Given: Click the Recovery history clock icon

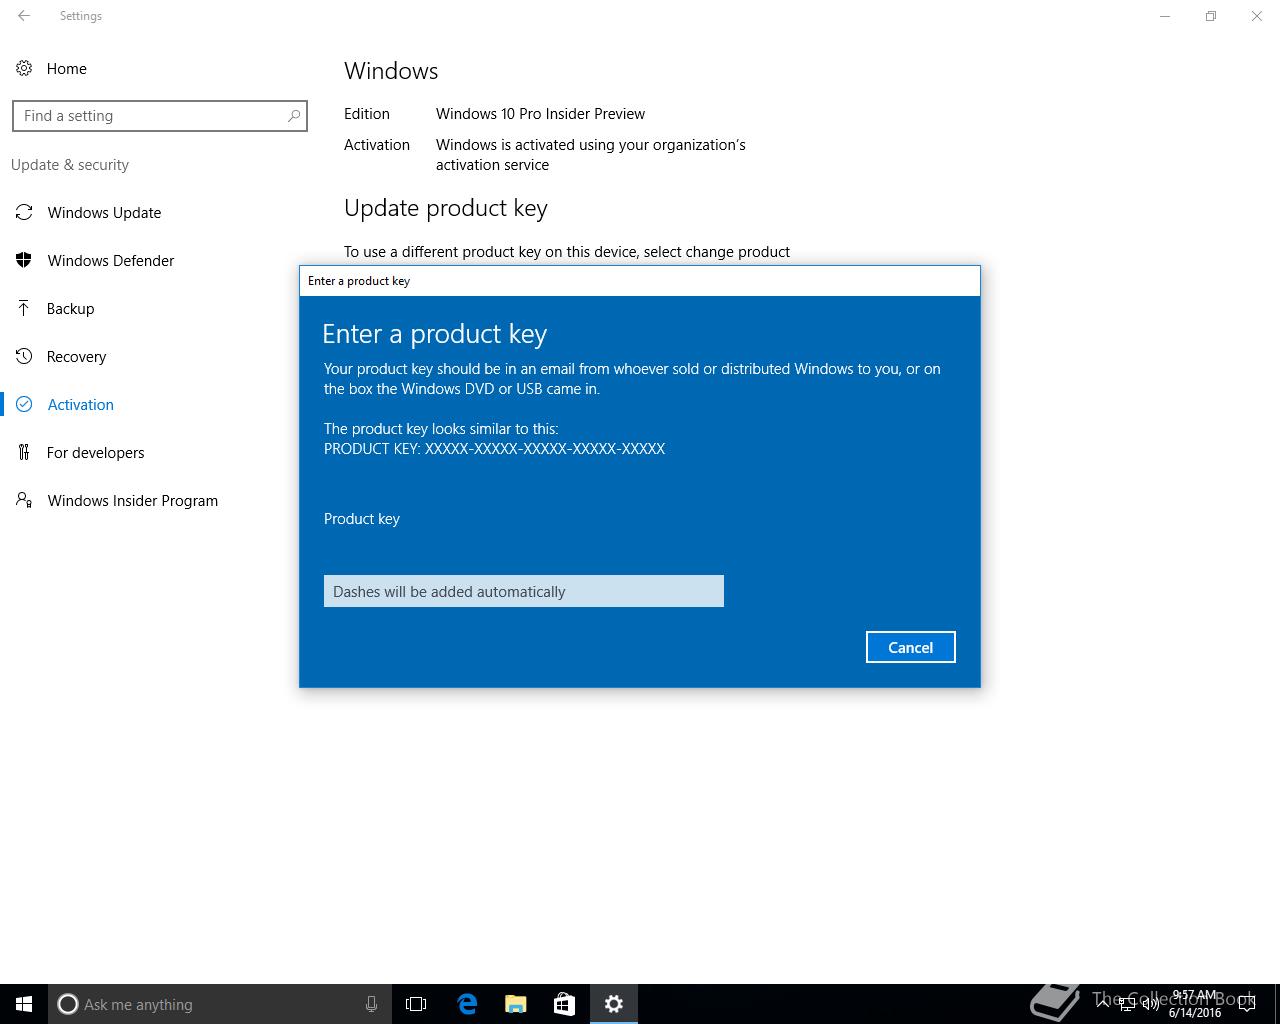Looking at the screenshot, I should (x=24, y=356).
